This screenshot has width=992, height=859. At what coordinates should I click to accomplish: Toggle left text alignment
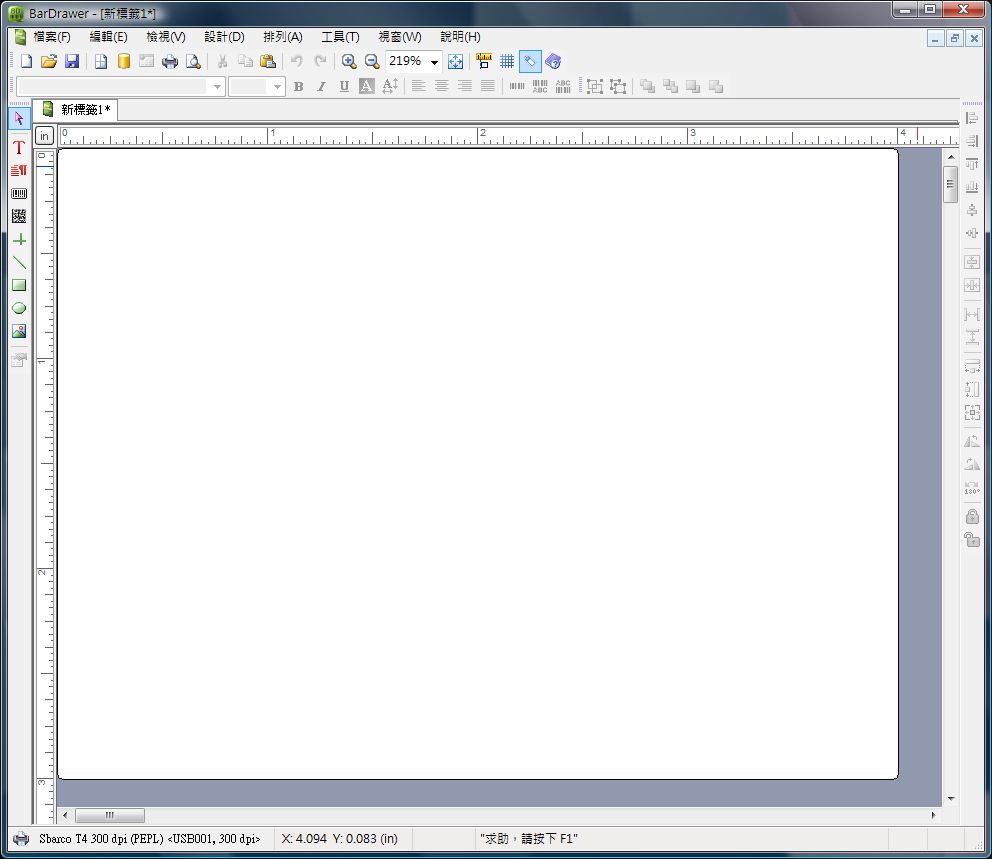coord(418,87)
